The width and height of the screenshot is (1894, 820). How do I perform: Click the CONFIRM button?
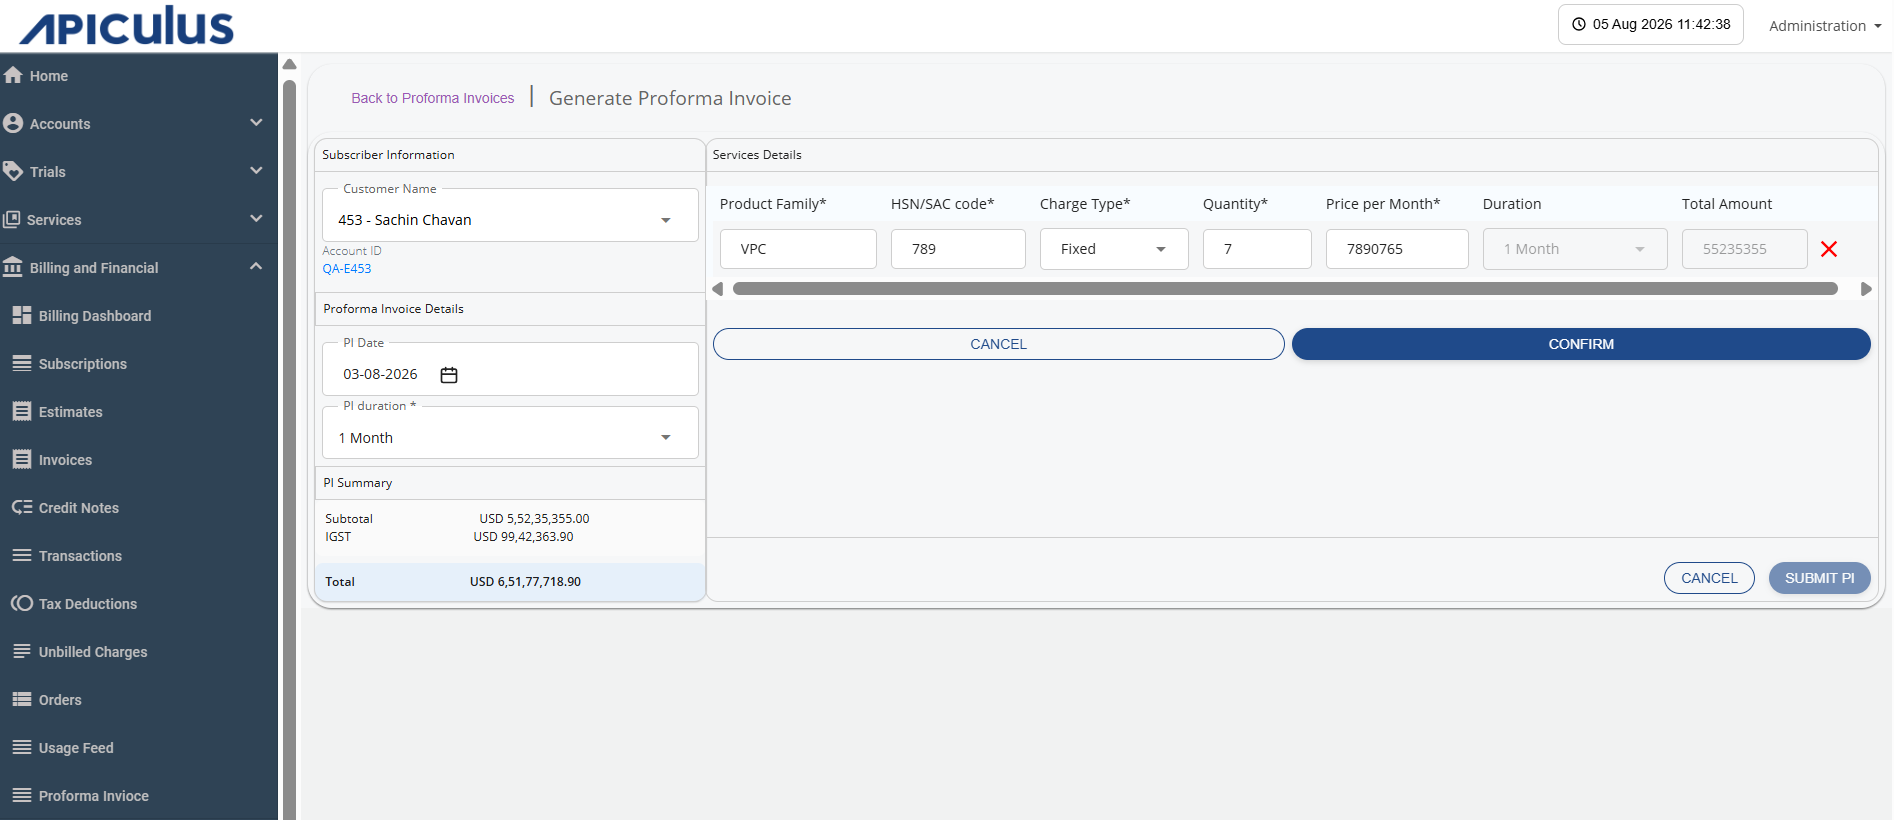[1581, 344]
